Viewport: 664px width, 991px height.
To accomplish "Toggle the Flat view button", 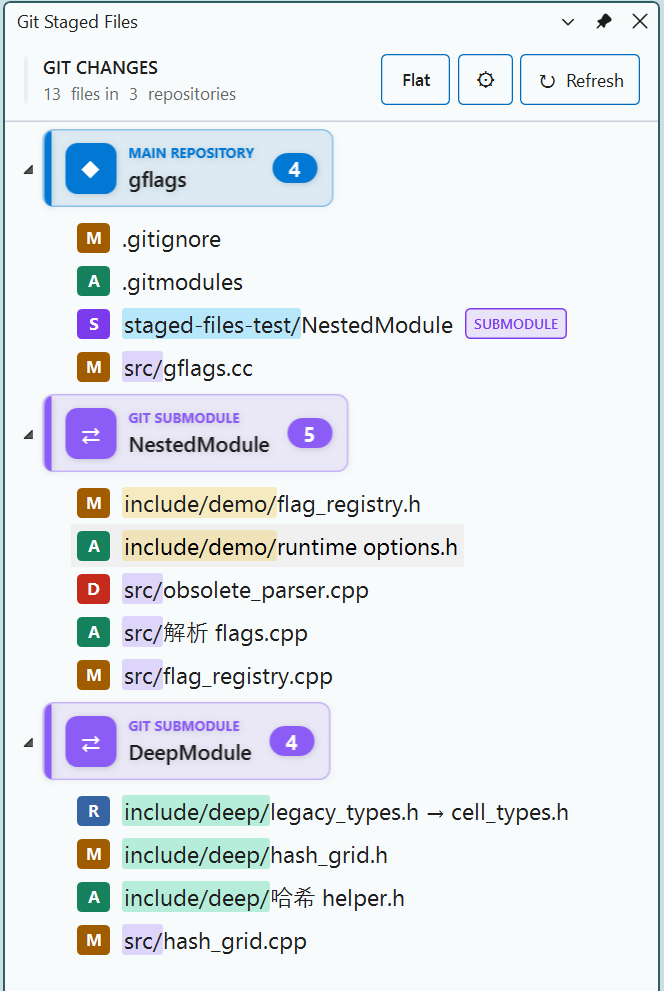I will point(416,80).
